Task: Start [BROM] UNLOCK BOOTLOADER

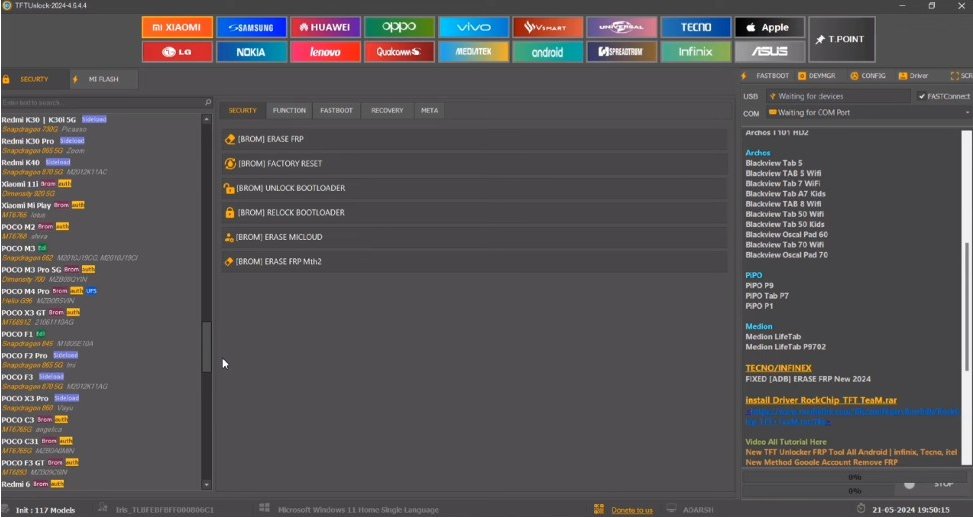Action: click(x=475, y=188)
